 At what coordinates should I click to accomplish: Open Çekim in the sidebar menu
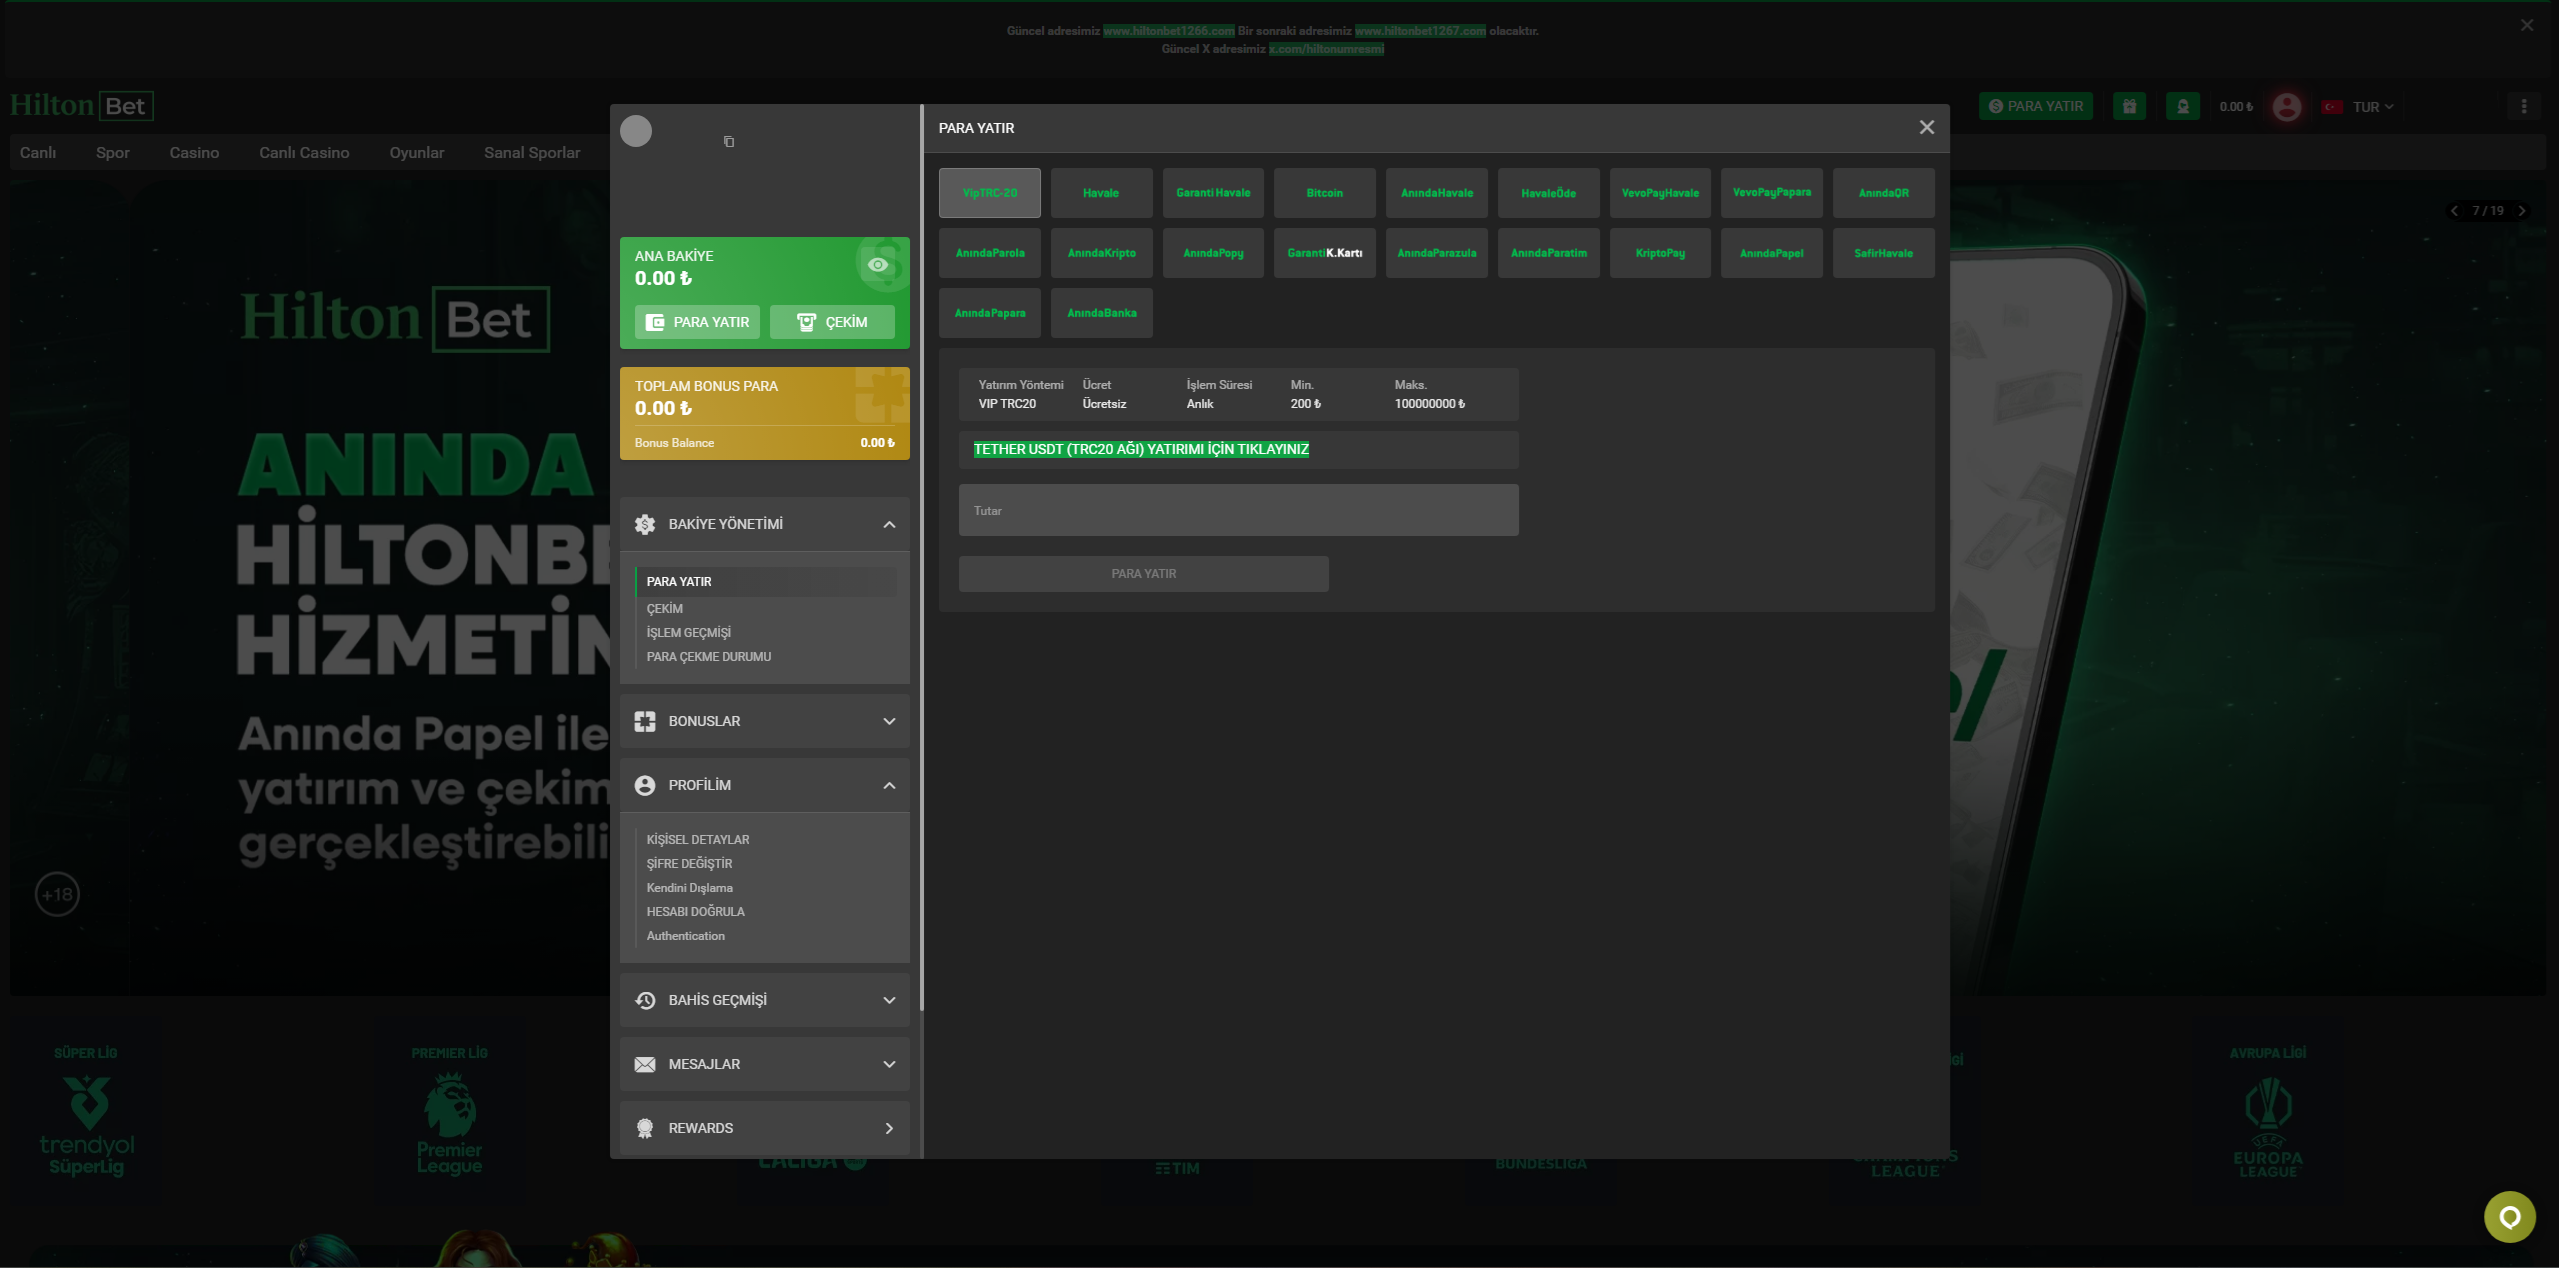665,609
